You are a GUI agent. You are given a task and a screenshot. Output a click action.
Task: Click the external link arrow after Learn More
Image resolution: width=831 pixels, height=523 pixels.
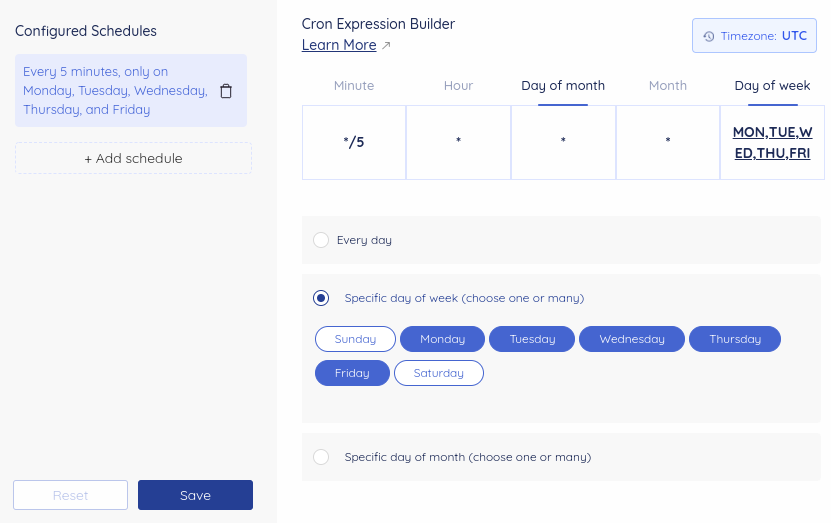(x=386, y=46)
